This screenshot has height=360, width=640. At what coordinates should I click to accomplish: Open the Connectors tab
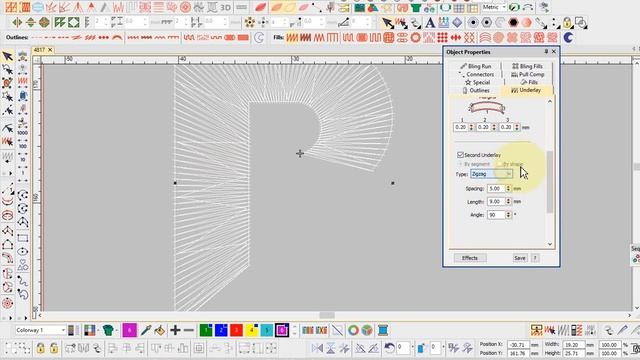pos(476,74)
